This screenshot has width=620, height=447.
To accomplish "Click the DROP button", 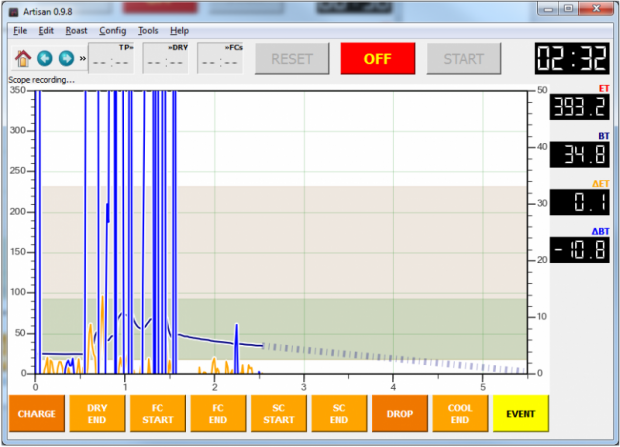I will click(400, 414).
